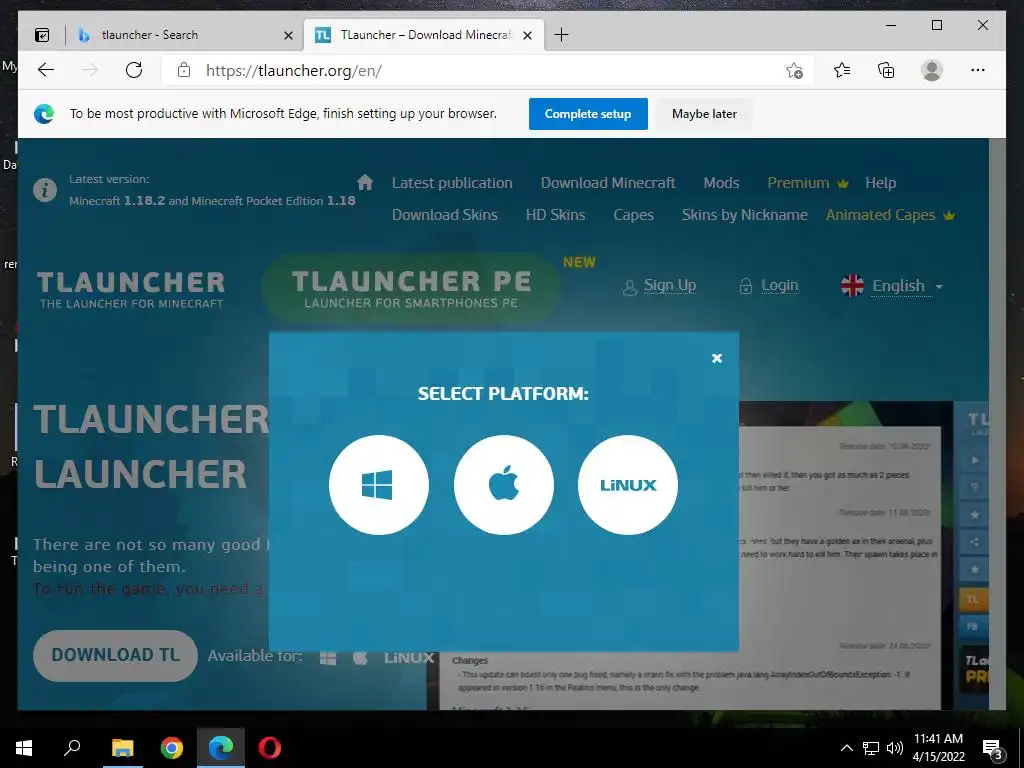The width and height of the screenshot is (1024, 768).
Task: Open the Edge profile avatar
Action: [932, 70]
